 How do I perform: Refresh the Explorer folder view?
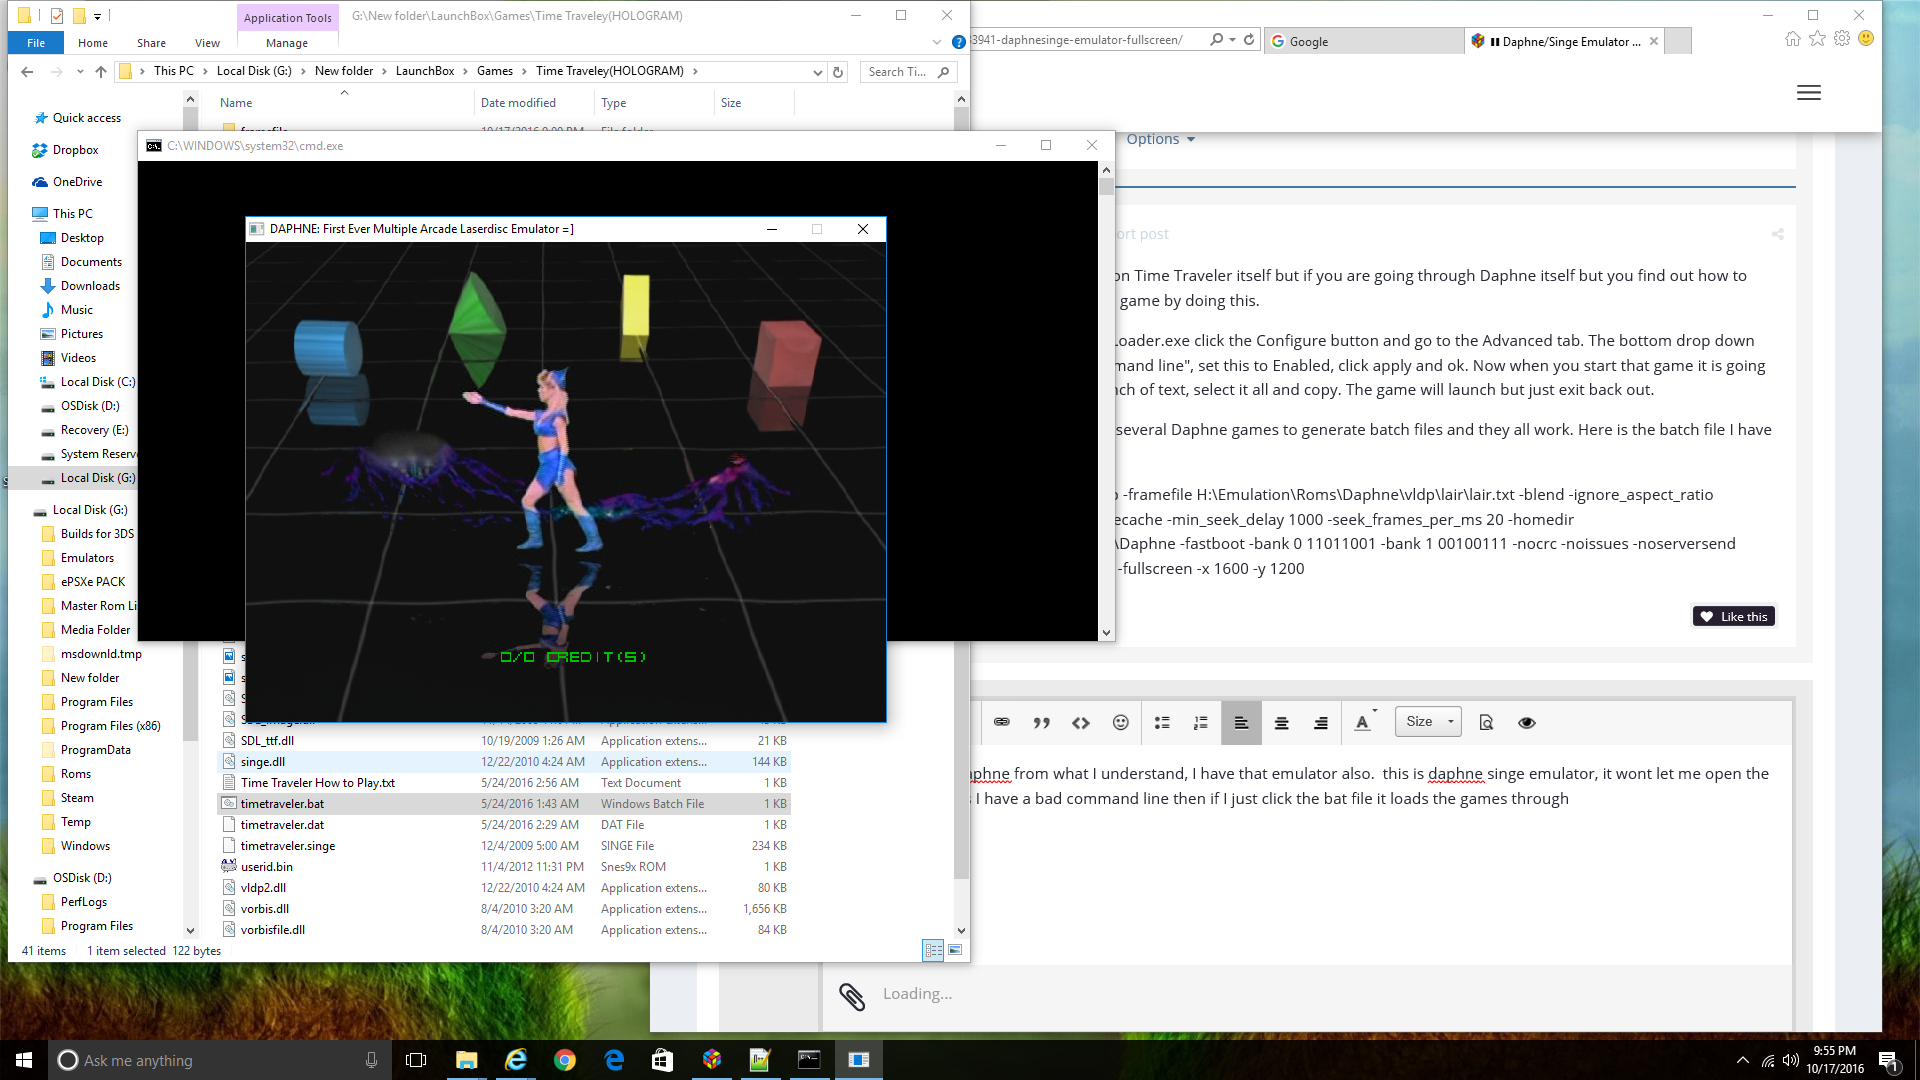click(838, 72)
